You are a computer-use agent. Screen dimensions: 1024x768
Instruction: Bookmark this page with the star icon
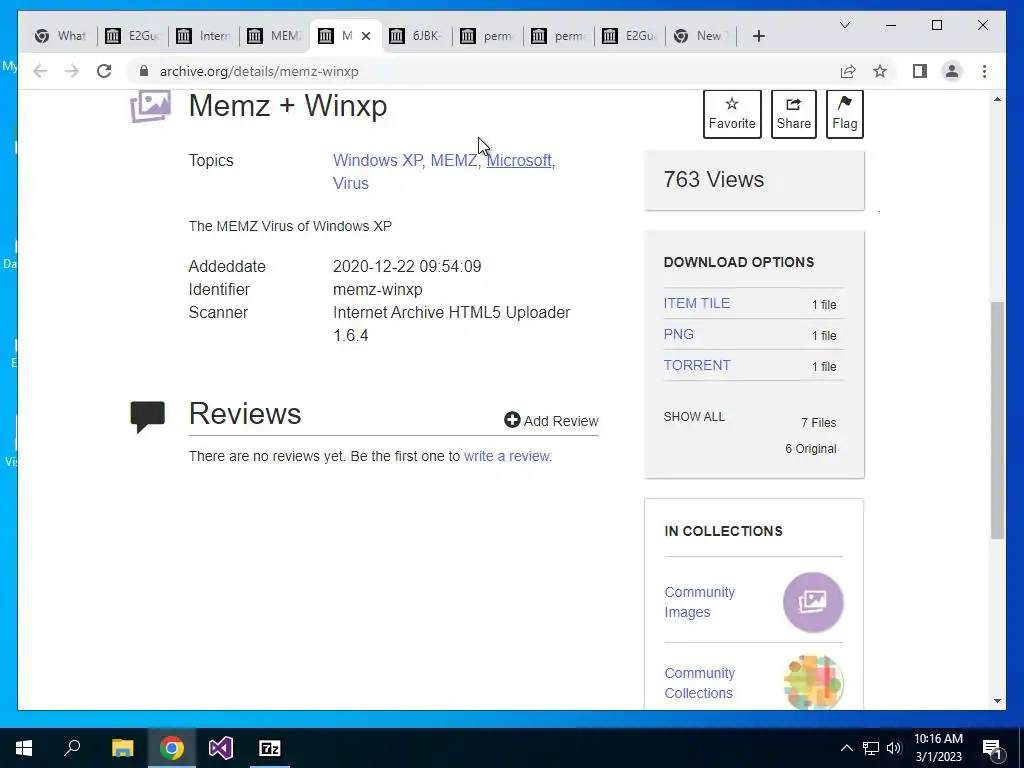pos(880,71)
